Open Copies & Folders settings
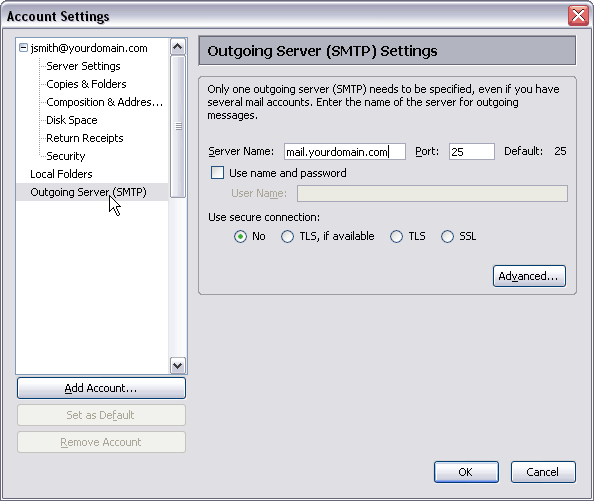 (x=86, y=84)
